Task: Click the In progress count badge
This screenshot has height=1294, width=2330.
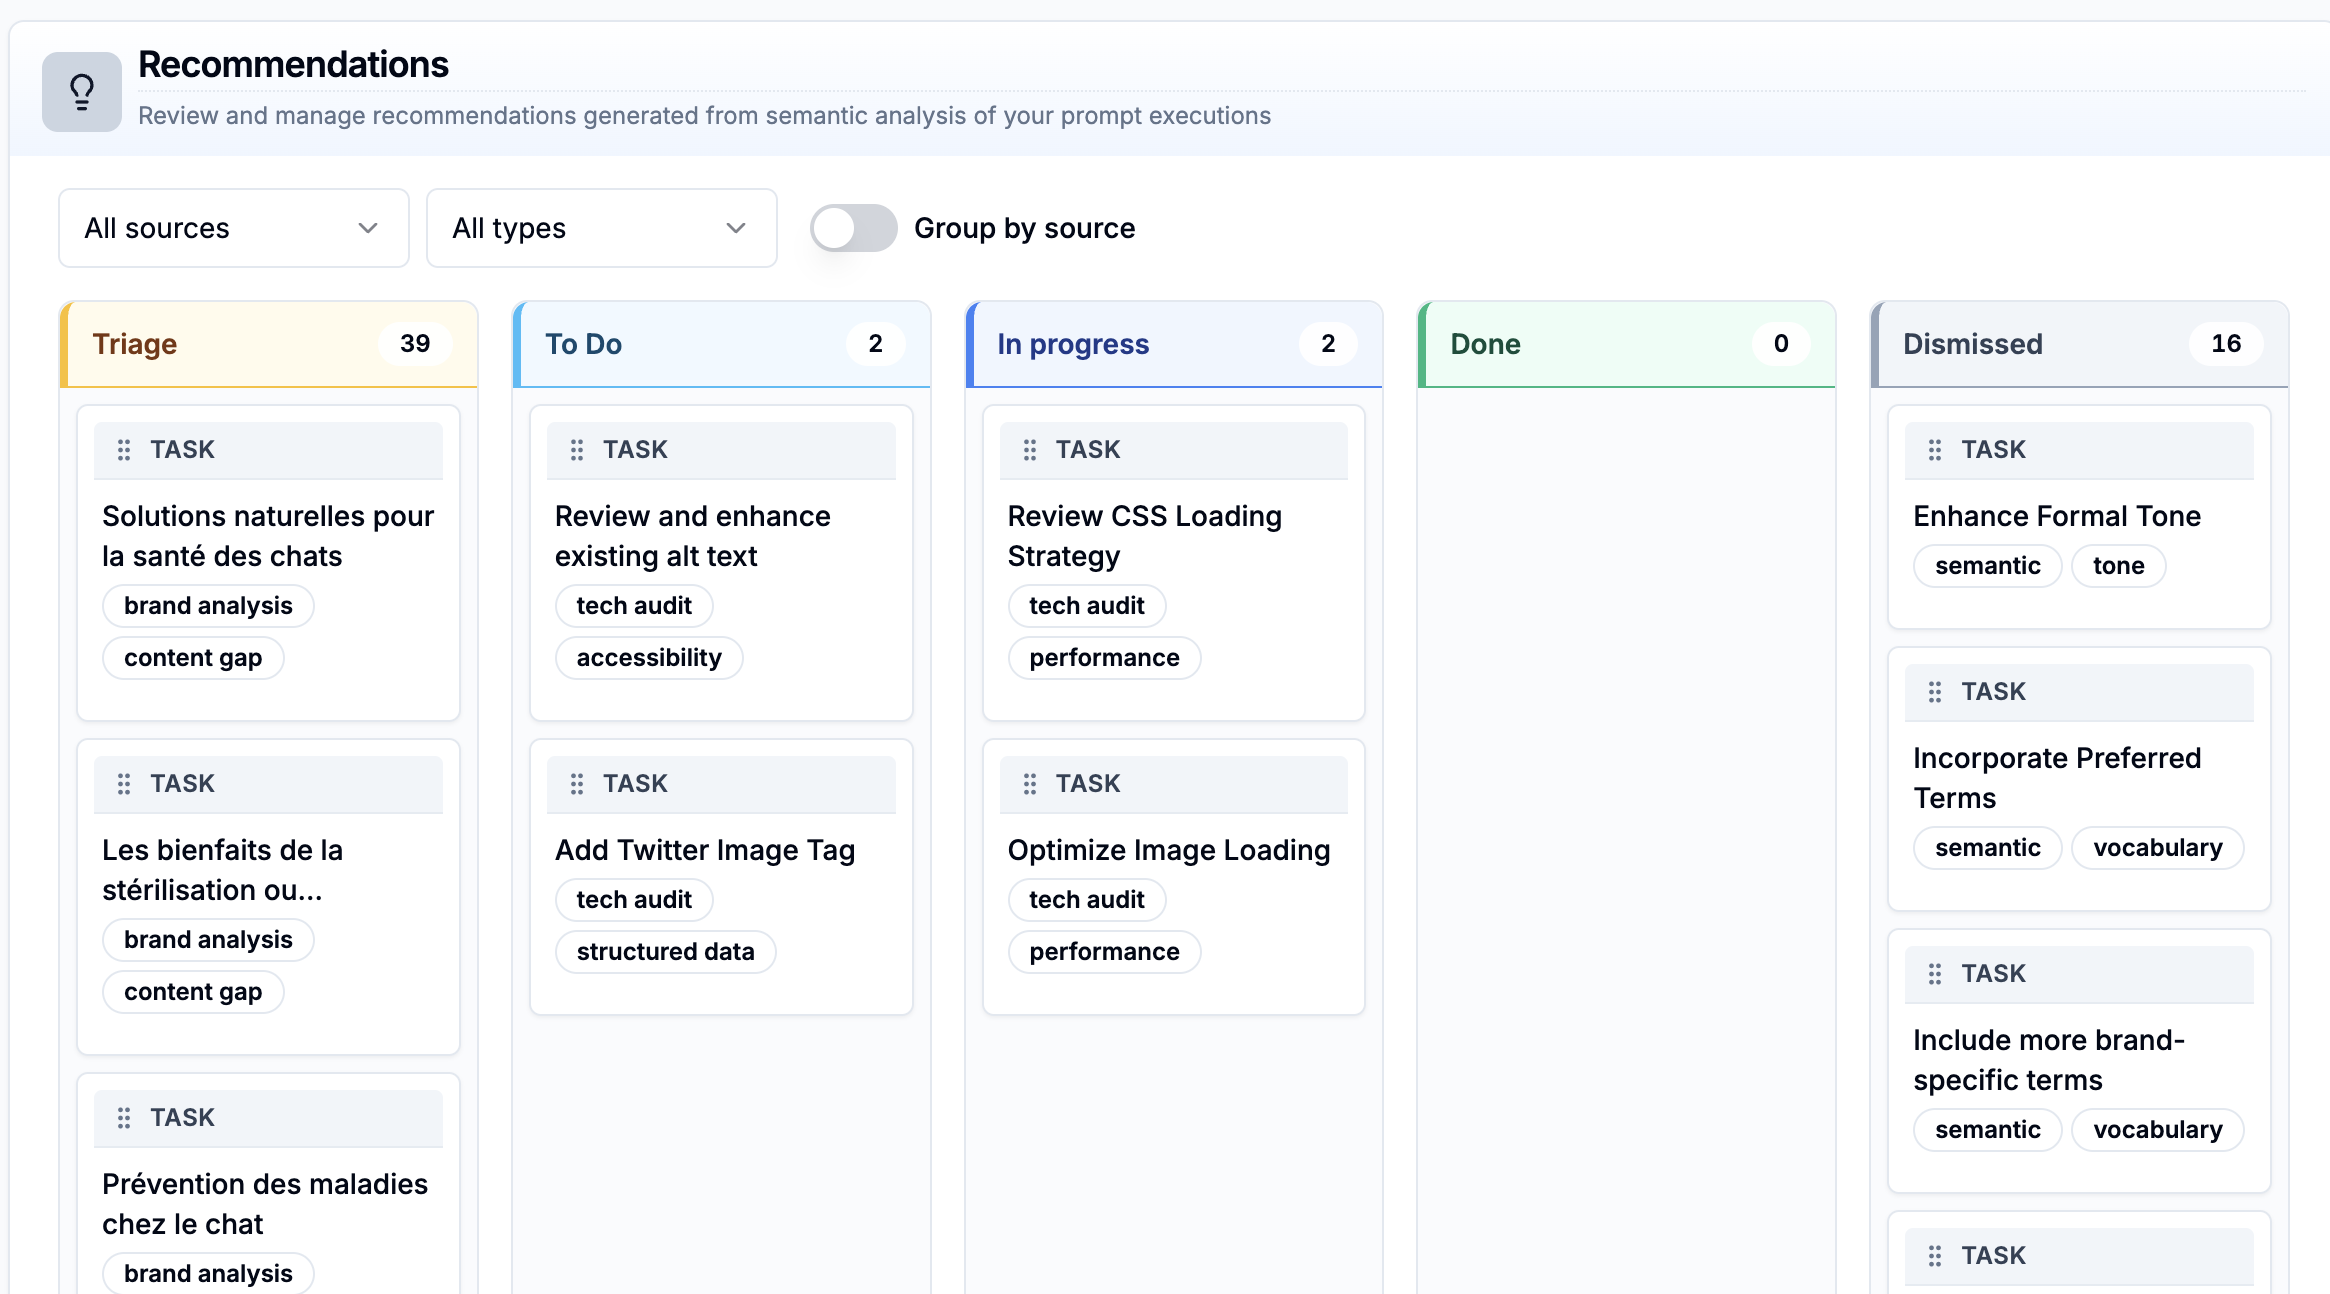Action: tap(1328, 344)
